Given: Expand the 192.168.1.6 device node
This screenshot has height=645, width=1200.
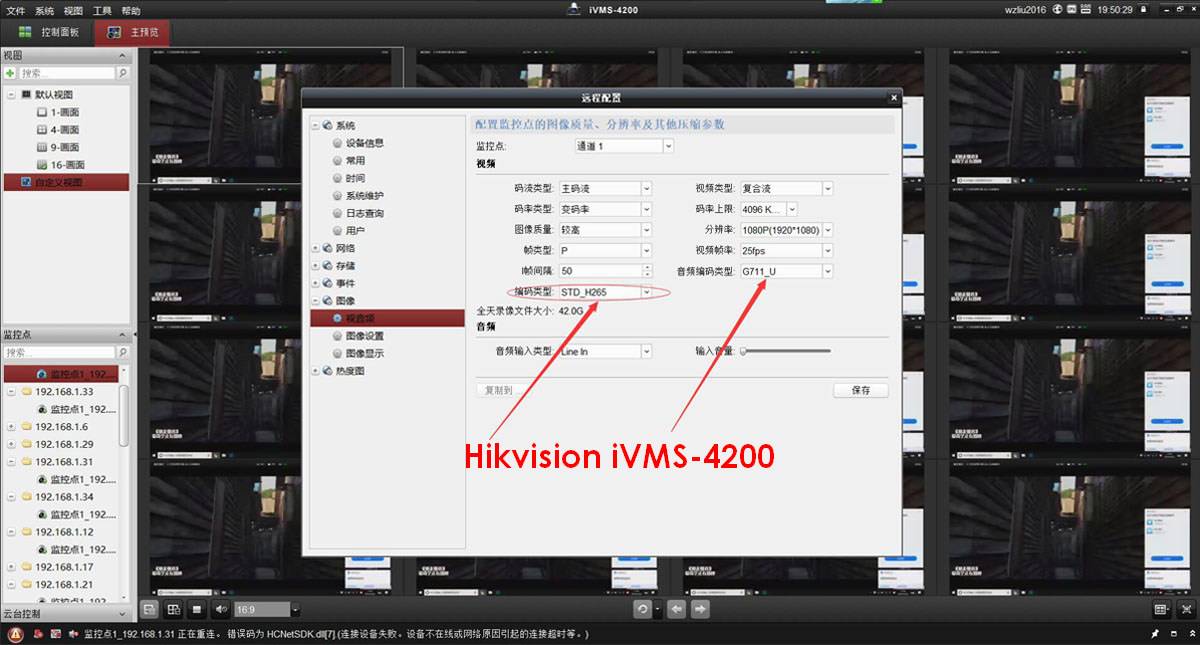Looking at the screenshot, I should tap(11, 426).
